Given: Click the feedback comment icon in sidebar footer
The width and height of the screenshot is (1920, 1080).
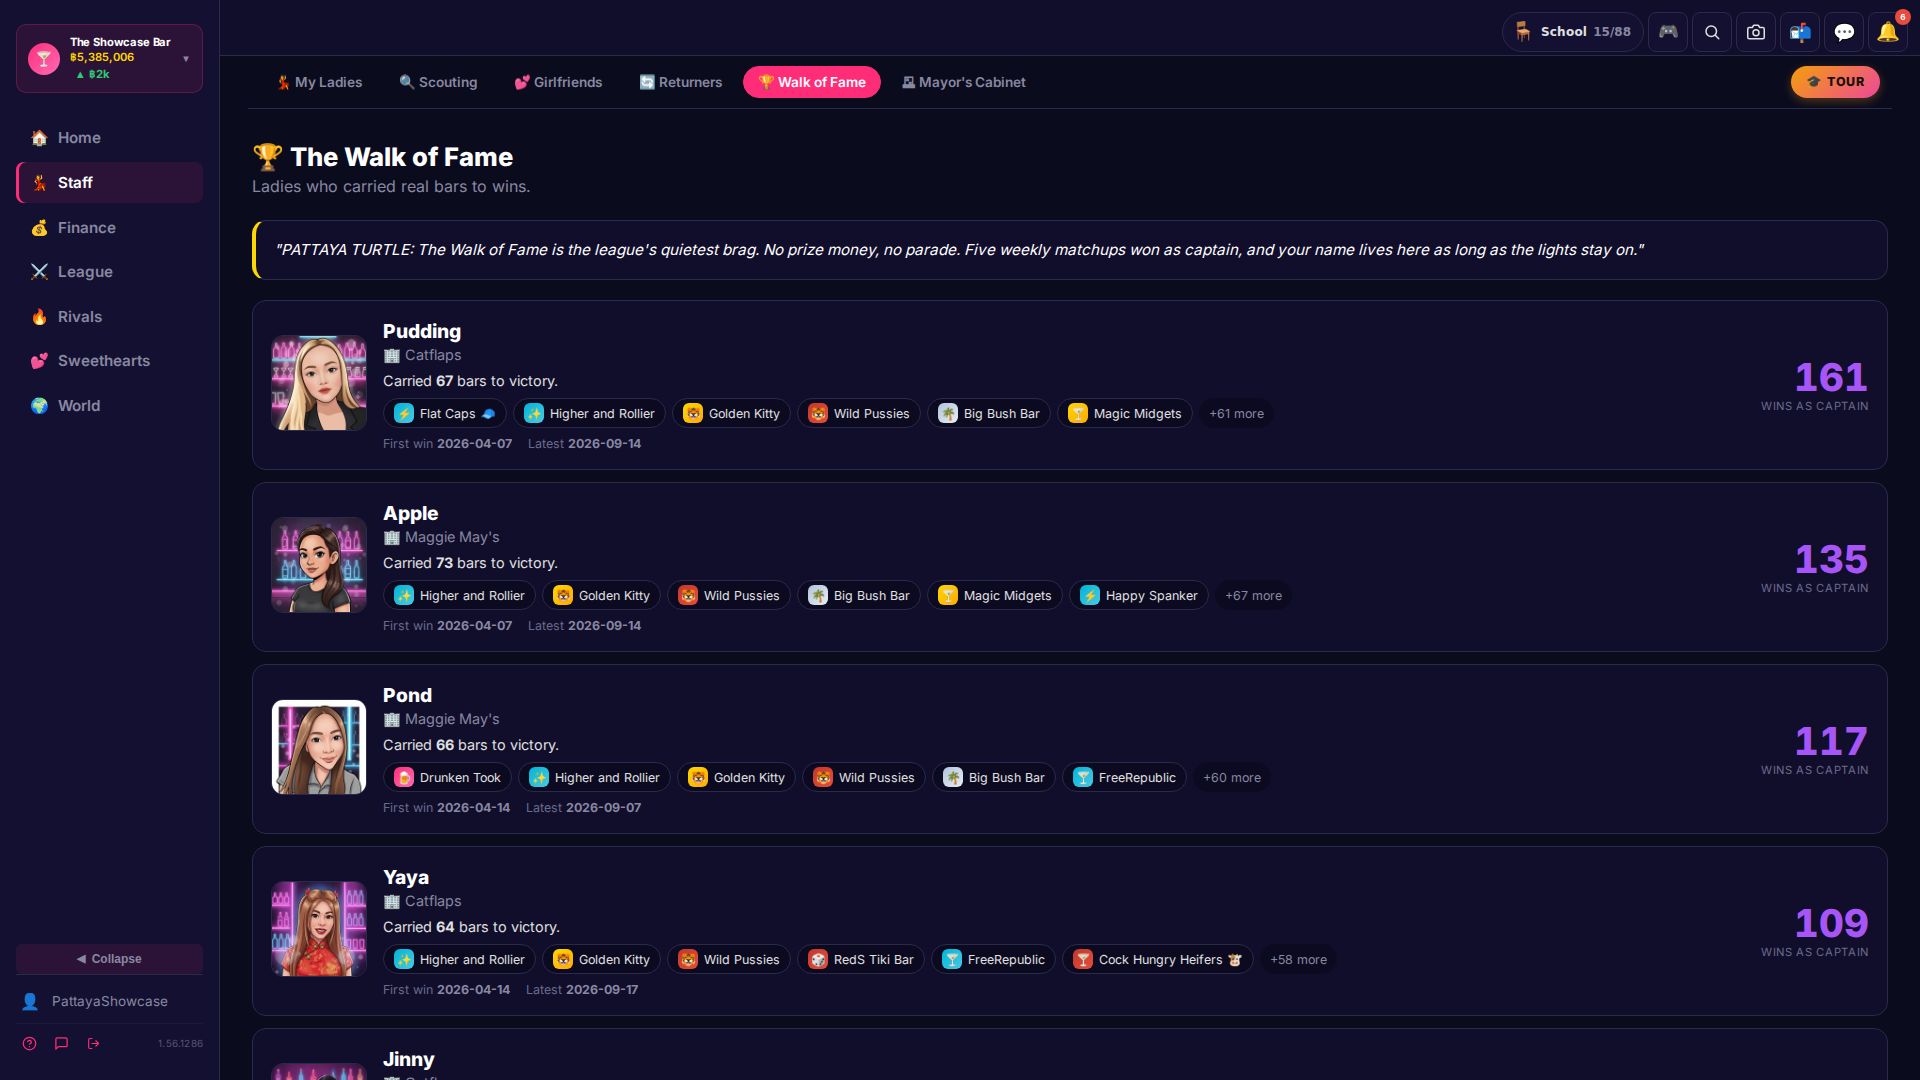Looking at the screenshot, I should pyautogui.click(x=62, y=1043).
